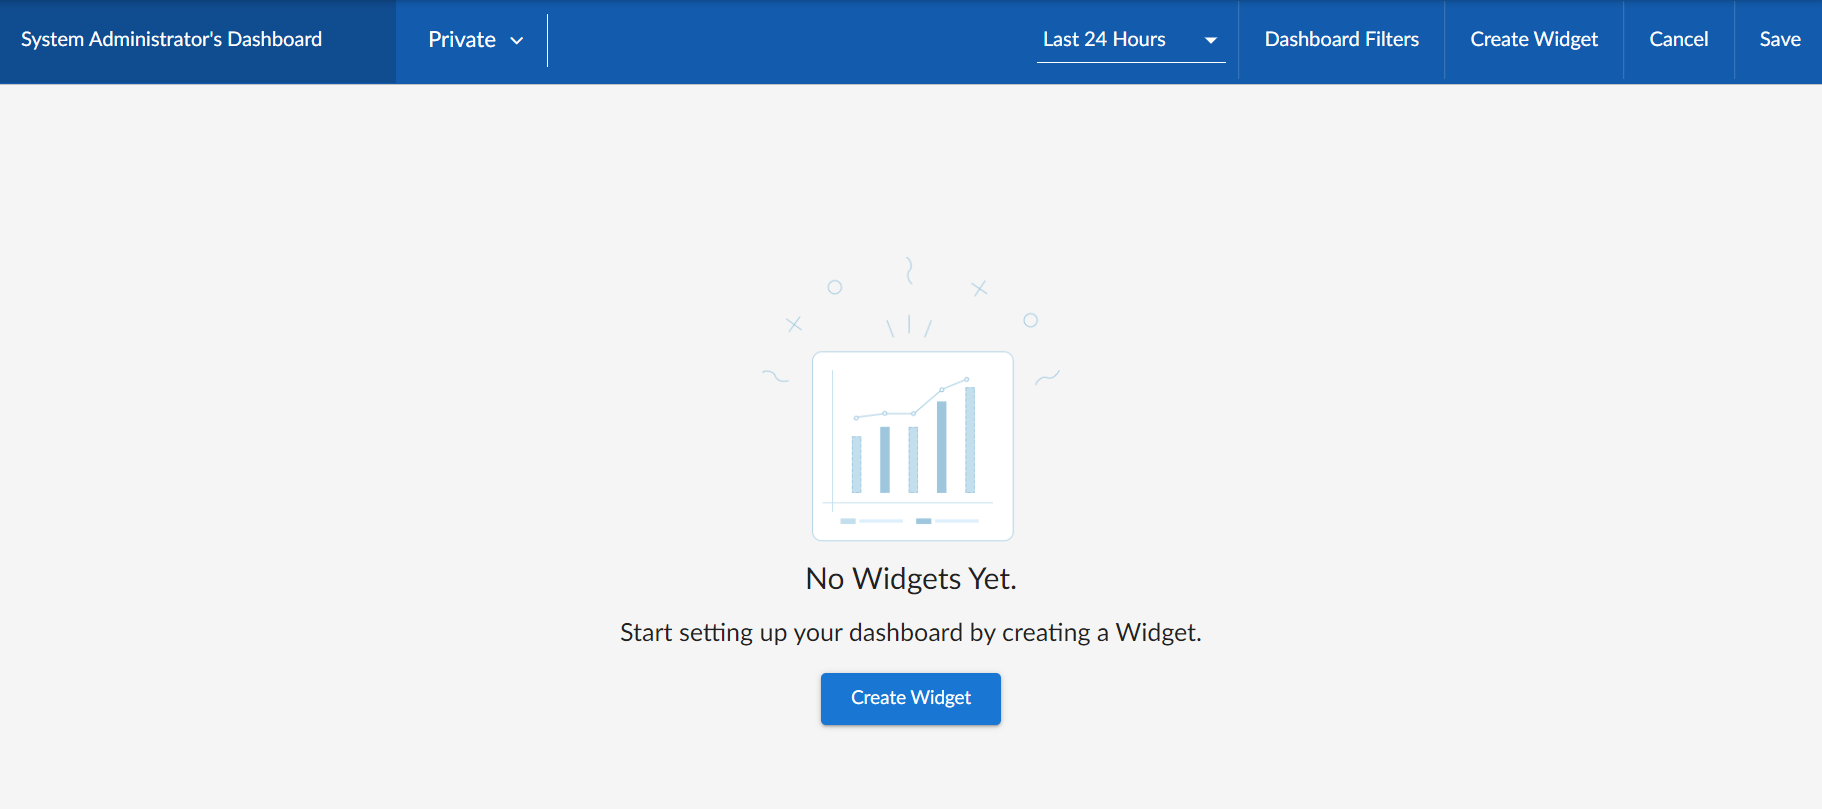Cancel the dashboard editing
Image resolution: width=1822 pixels, height=809 pixels.
point(1678,40)
